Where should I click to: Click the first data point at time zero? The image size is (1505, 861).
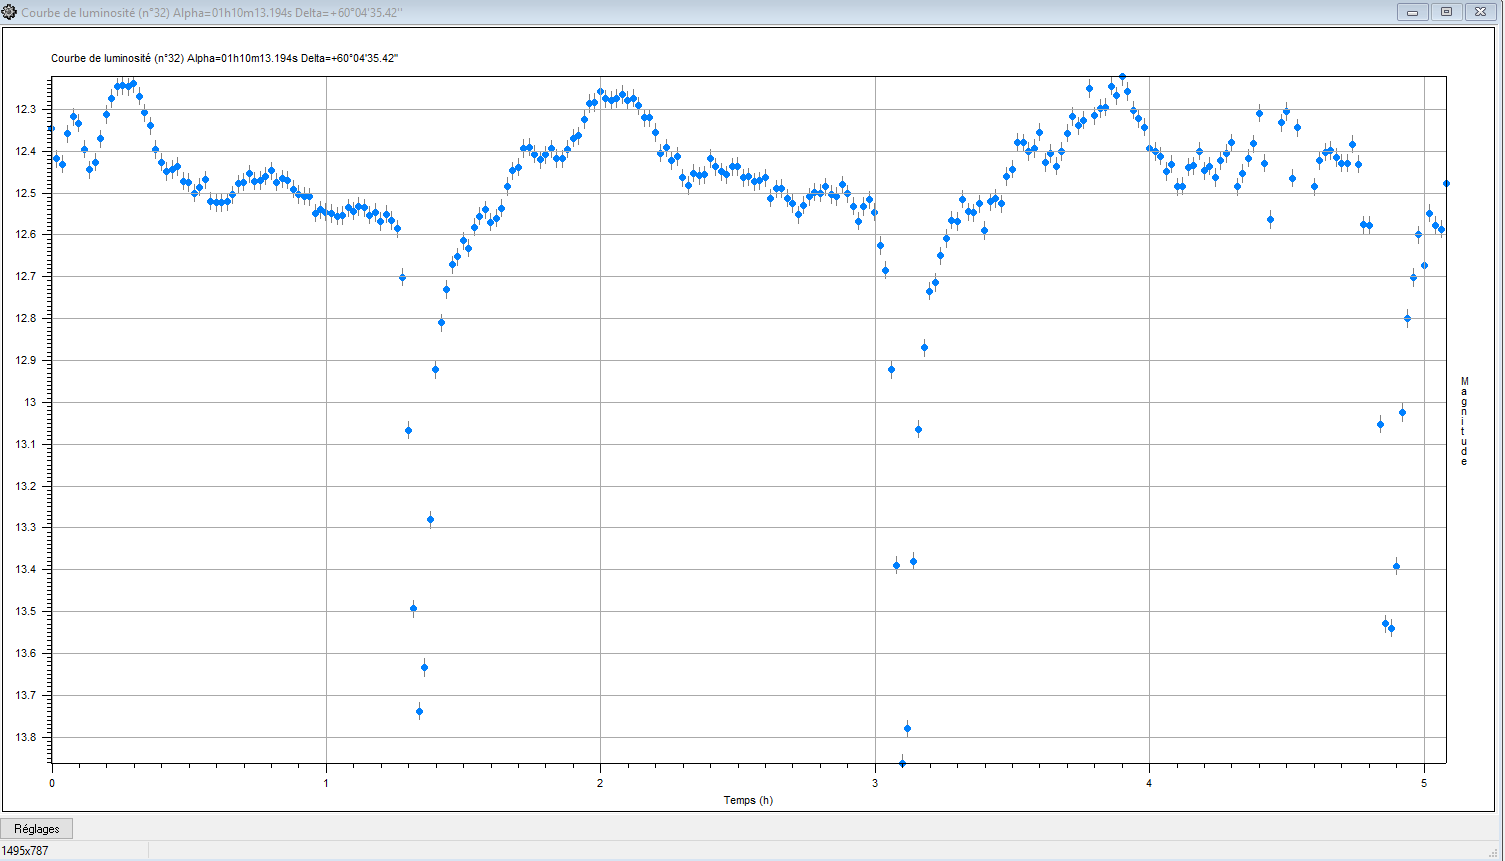pos(52,129)
